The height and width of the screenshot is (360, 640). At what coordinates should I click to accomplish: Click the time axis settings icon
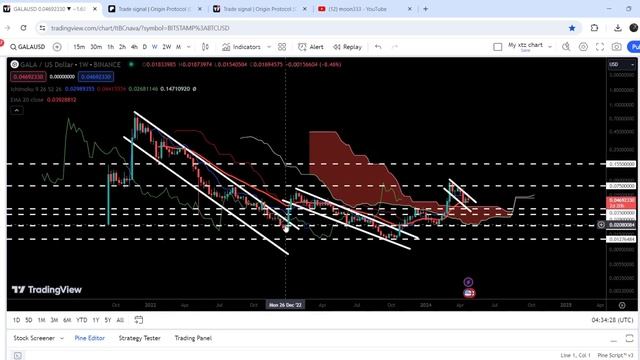click(622, 305)
